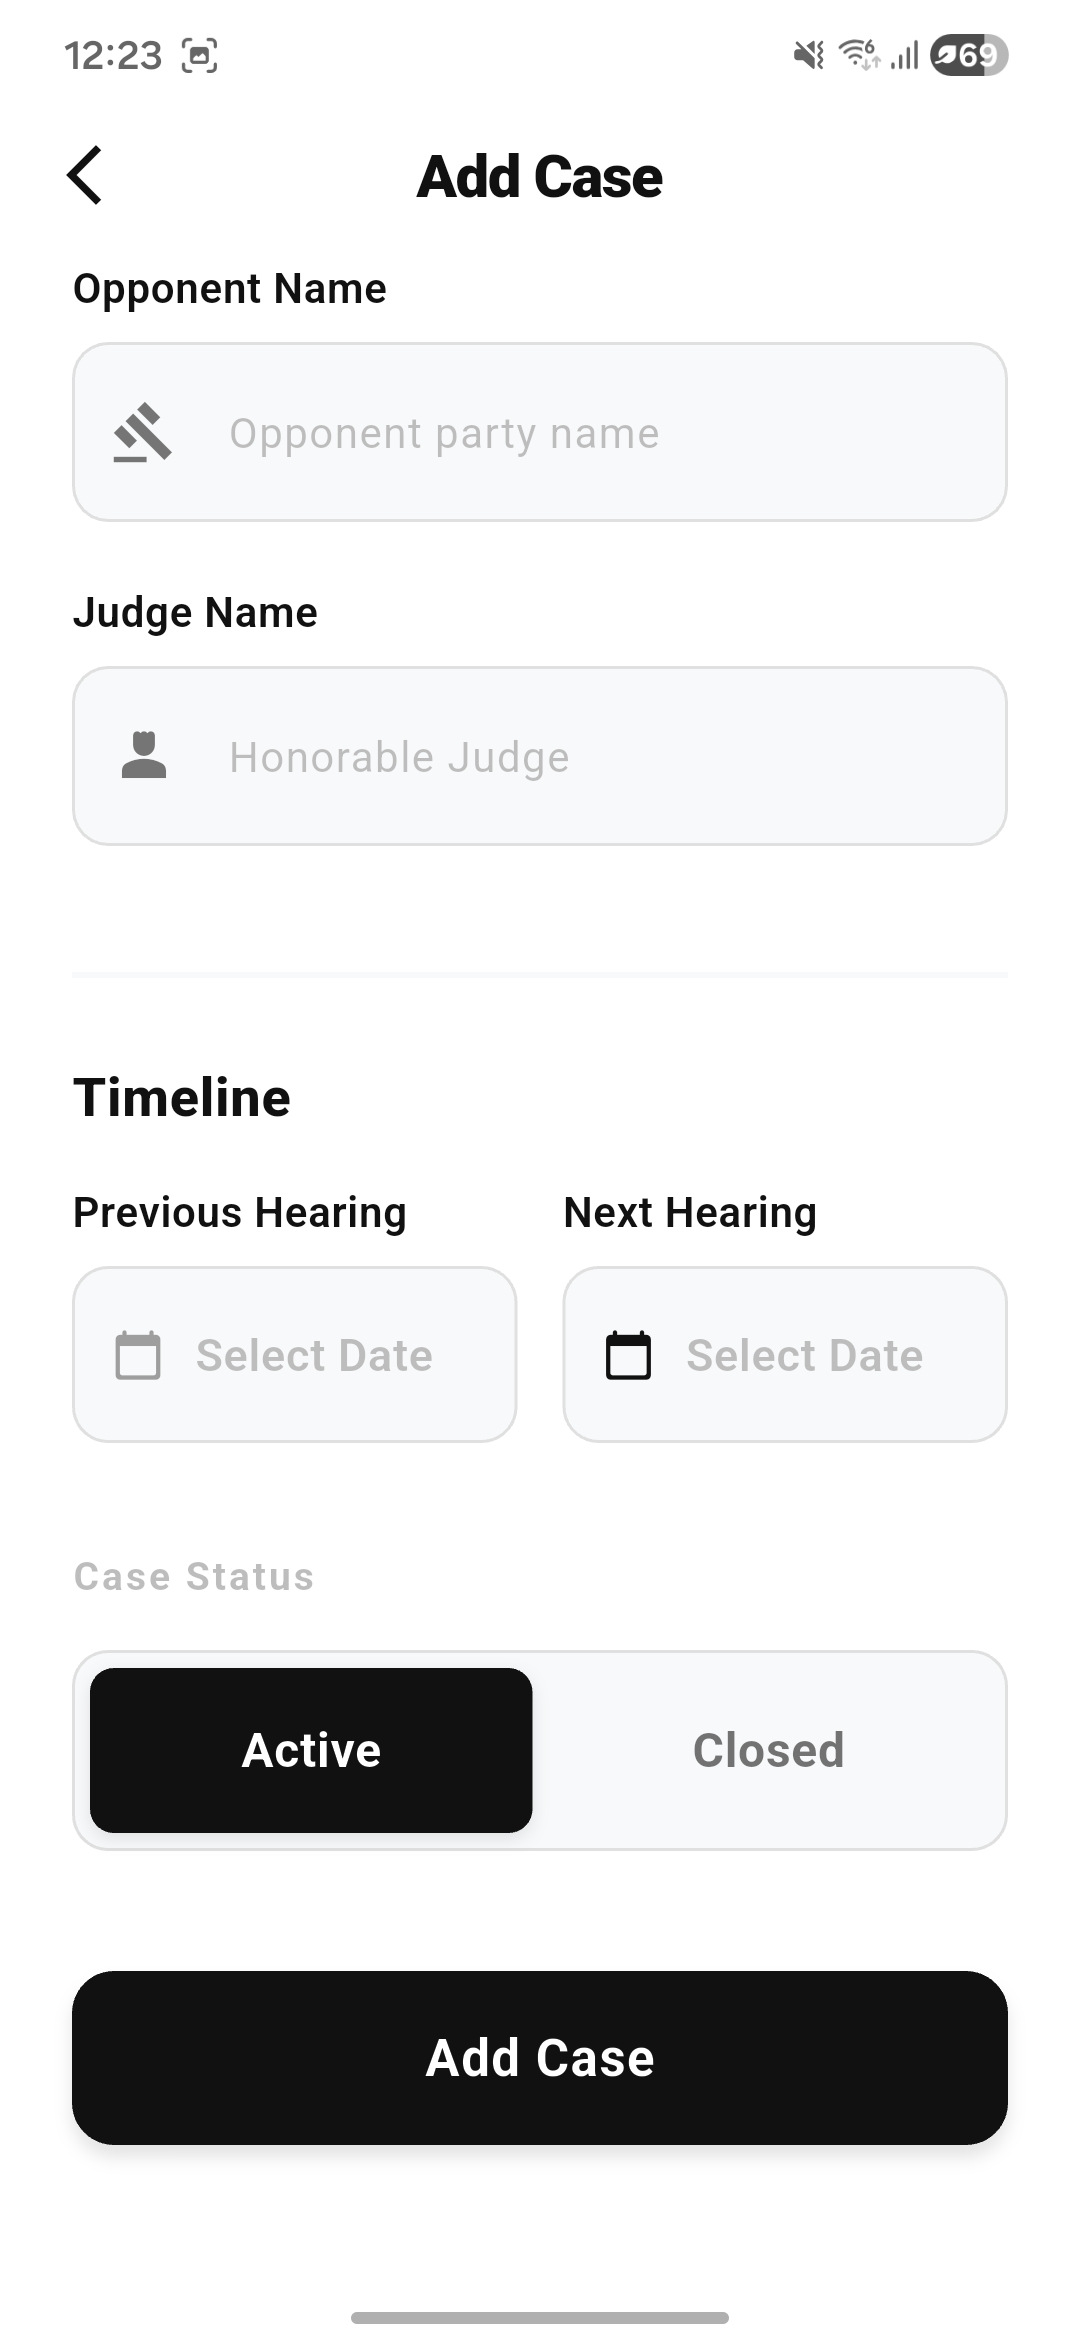Open the Previous Hearing date picker

coord(314,1355)
